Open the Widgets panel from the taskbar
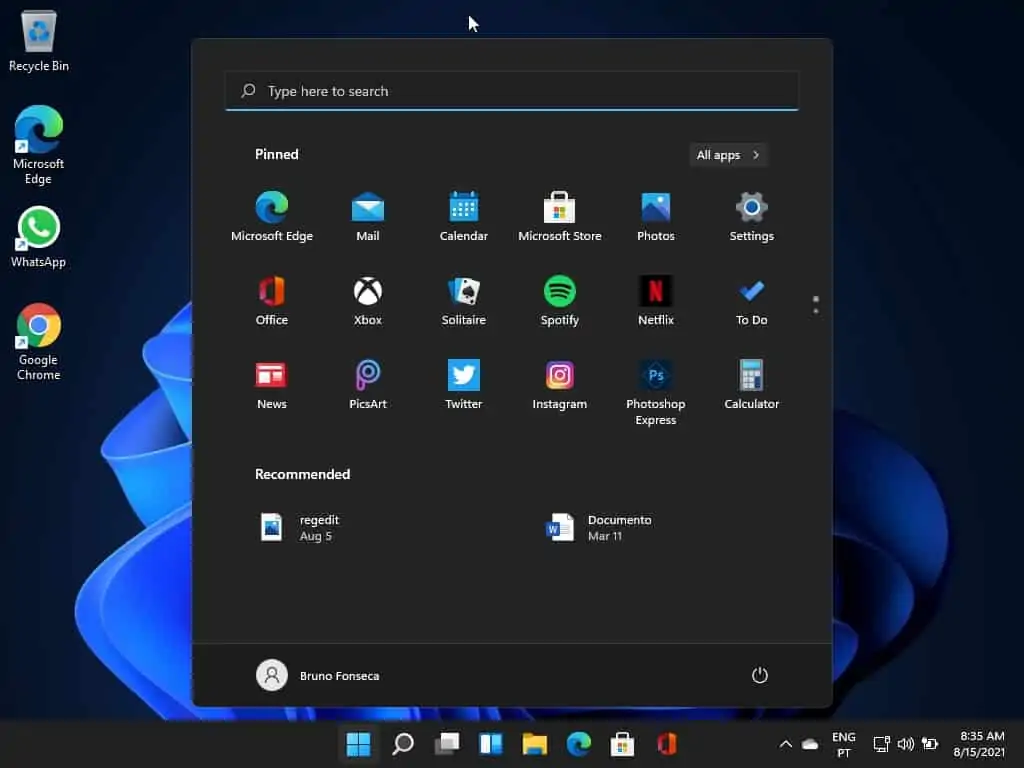Image resolution: width=1024 pixels, height=768 pixels. click(490, 744)
